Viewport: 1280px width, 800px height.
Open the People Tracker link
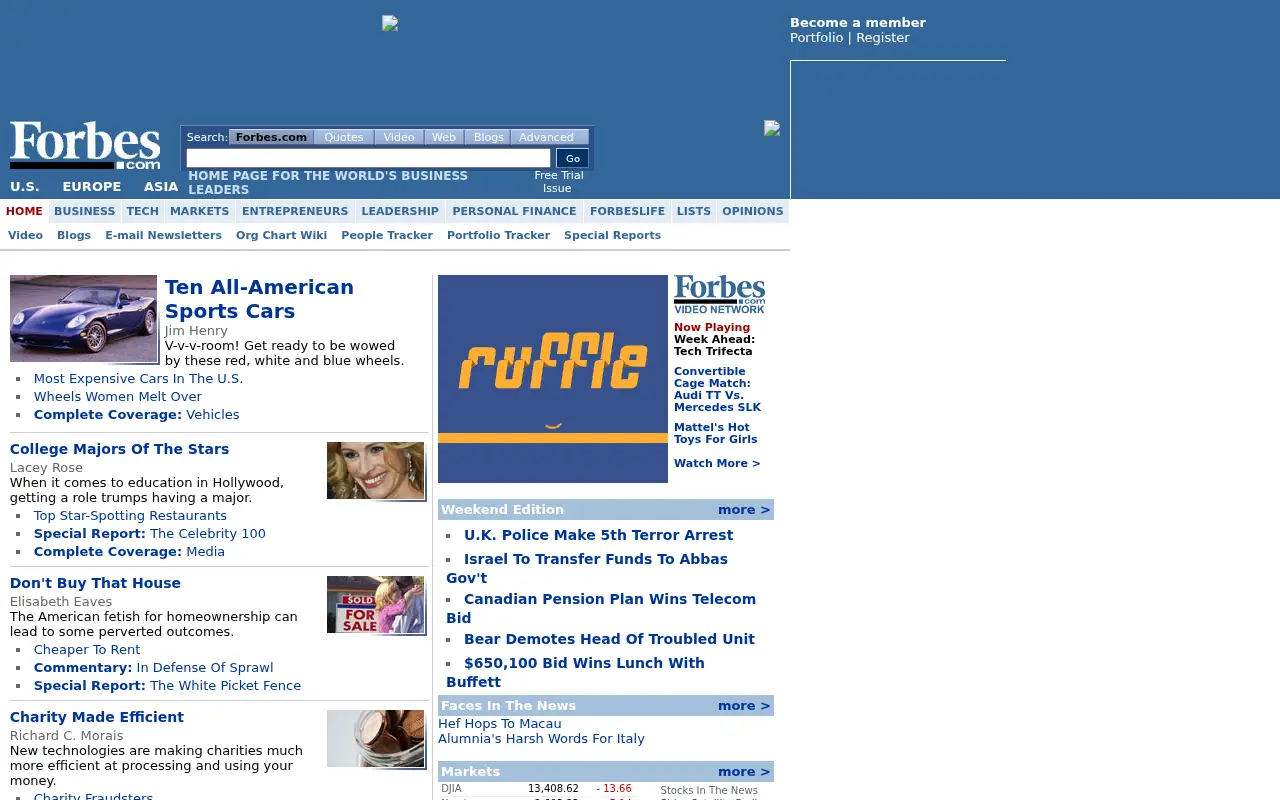(x=387, y=235)
